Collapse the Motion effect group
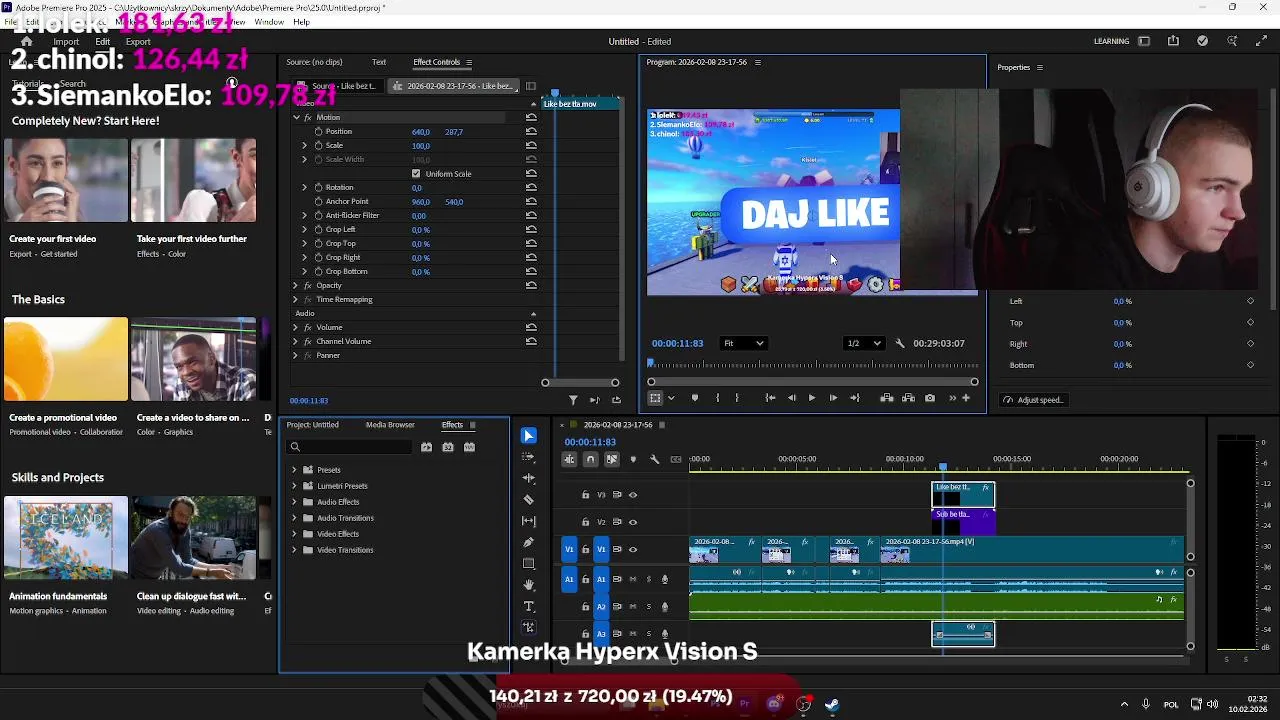1280x720 pixels. tap(296, 118)
